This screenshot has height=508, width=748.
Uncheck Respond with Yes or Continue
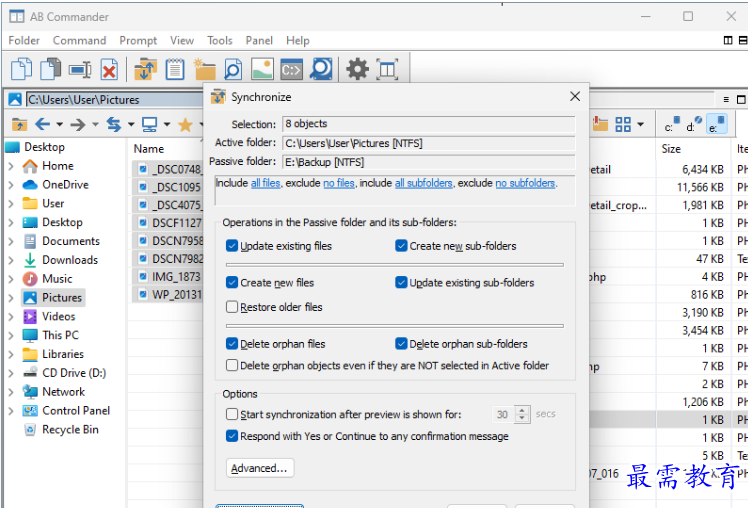232,436
